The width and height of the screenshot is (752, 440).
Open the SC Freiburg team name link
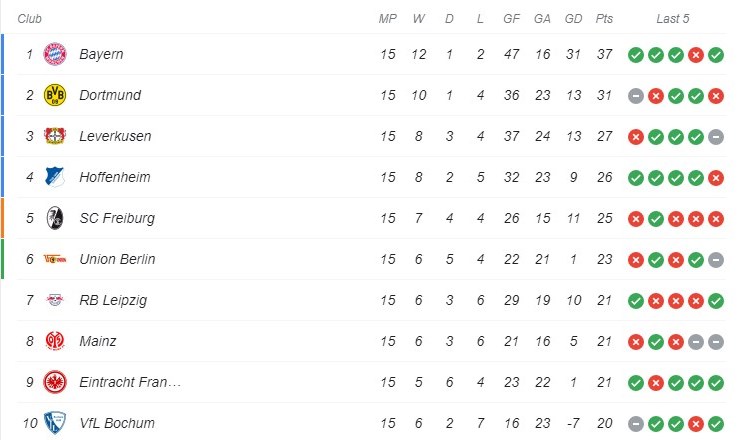pyautogui.click(x=117, y=218)
